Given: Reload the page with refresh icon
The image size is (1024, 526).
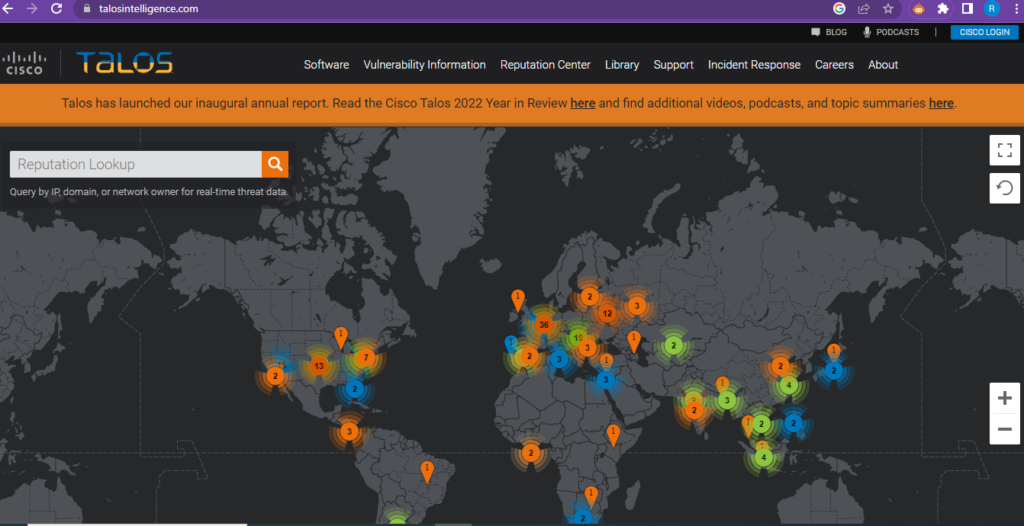Looking at the screenshot, I should (57, 8).
